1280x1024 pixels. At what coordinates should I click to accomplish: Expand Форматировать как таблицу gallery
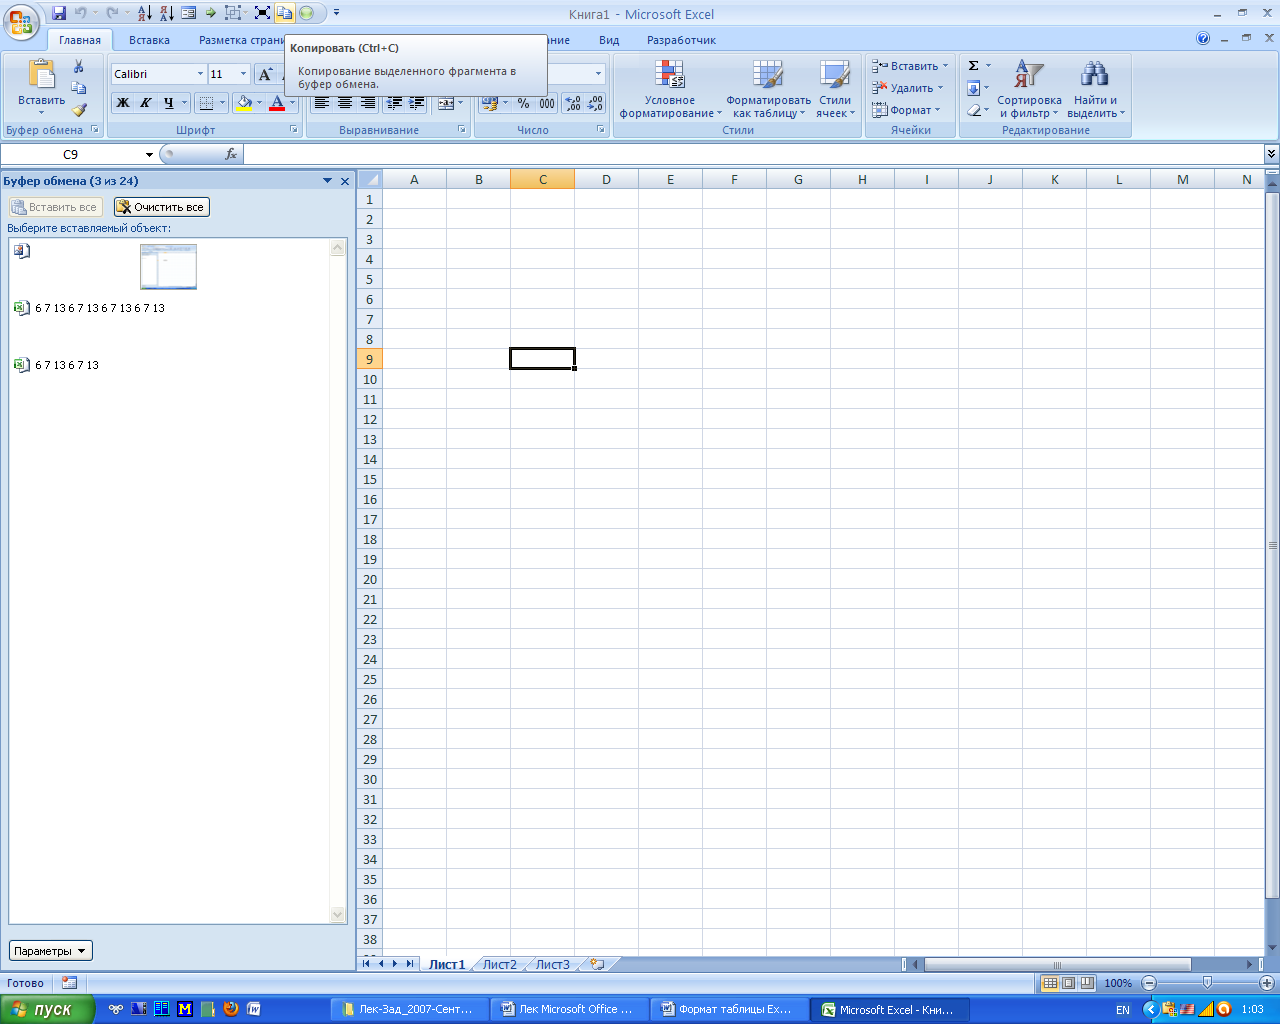click(x=768, y=89)
